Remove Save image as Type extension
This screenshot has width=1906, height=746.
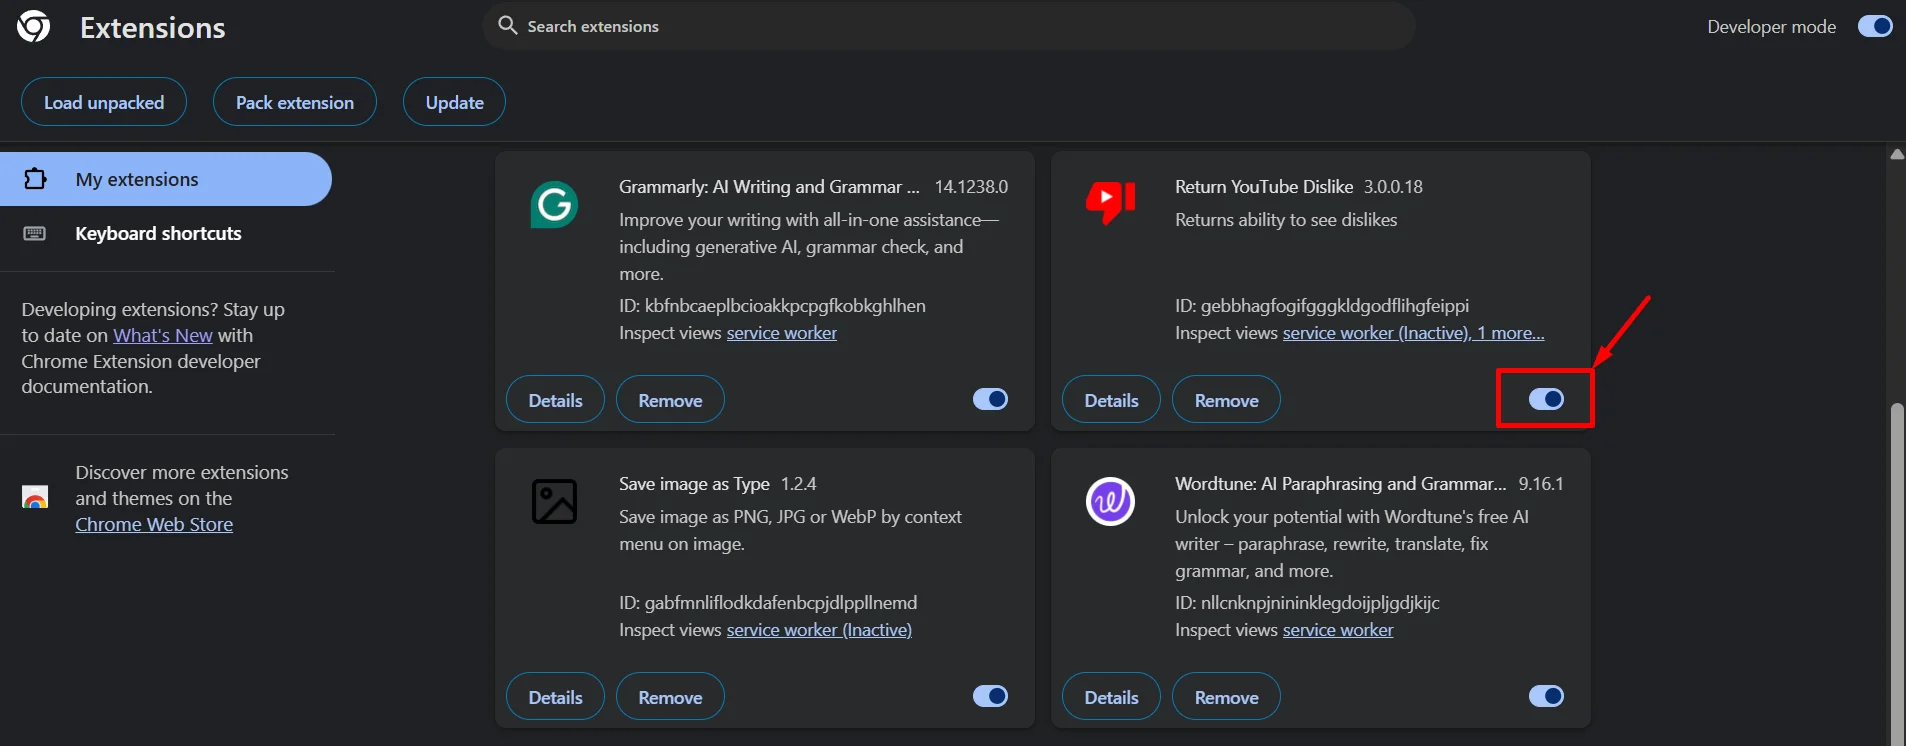[670, 697]
